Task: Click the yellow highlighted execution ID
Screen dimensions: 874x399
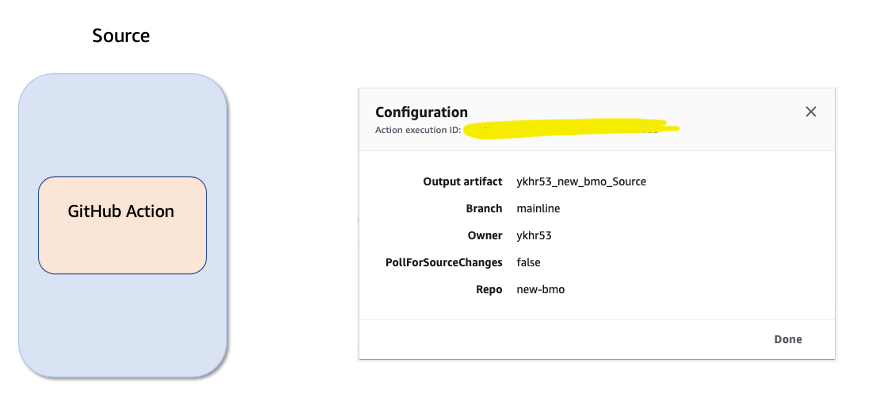Action: [x=571, y=128]
